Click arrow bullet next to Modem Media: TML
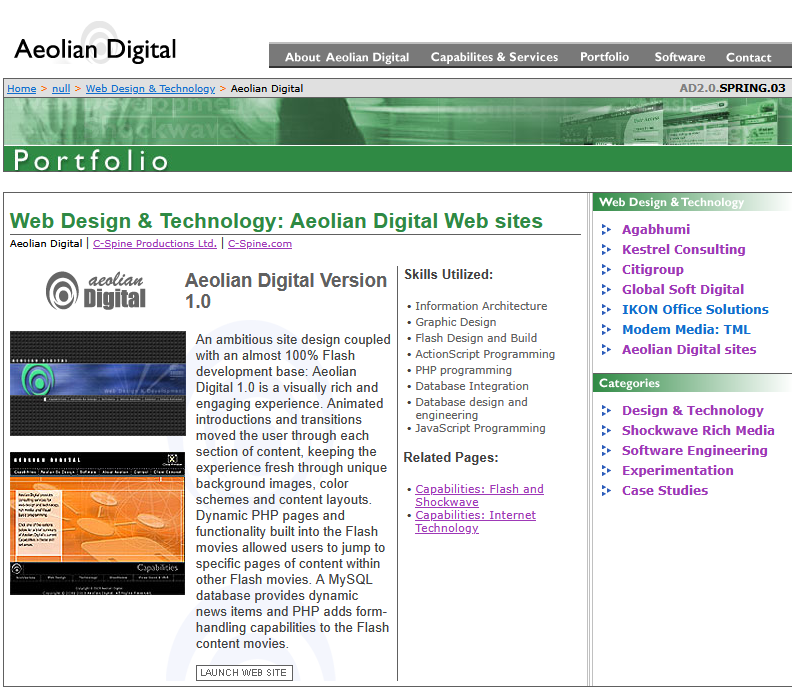The width and height of the screenshot is (792, 696). [x=607, y=330]
